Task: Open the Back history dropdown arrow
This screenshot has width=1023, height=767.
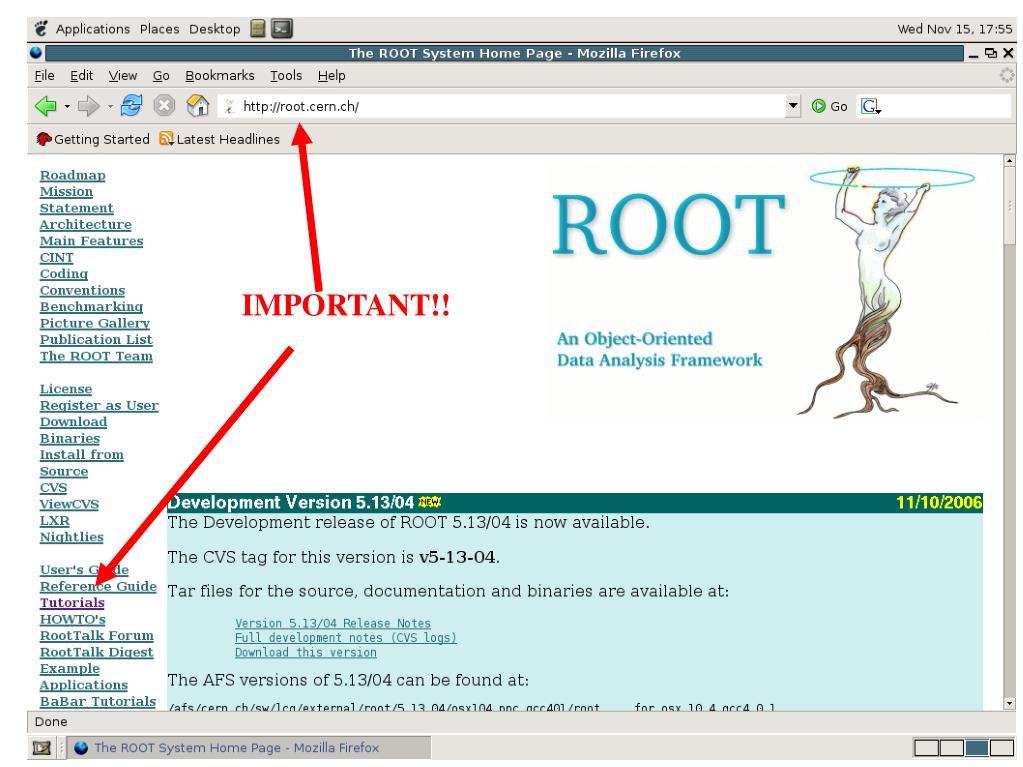Action: pos(67,106)
